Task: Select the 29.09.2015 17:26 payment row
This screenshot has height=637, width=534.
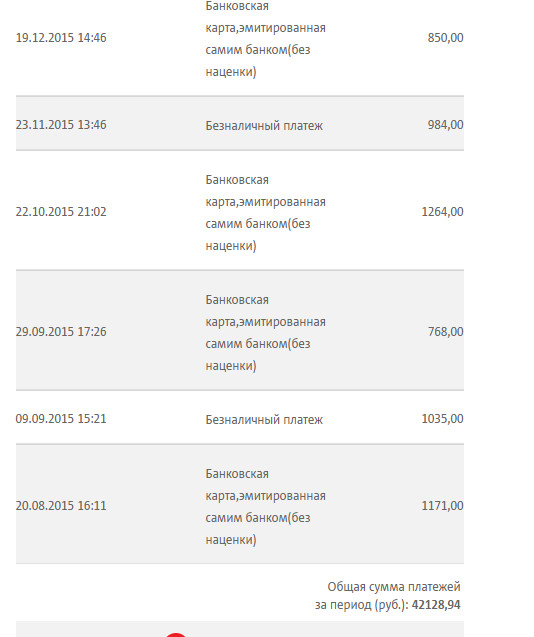Action: (240, 330)
